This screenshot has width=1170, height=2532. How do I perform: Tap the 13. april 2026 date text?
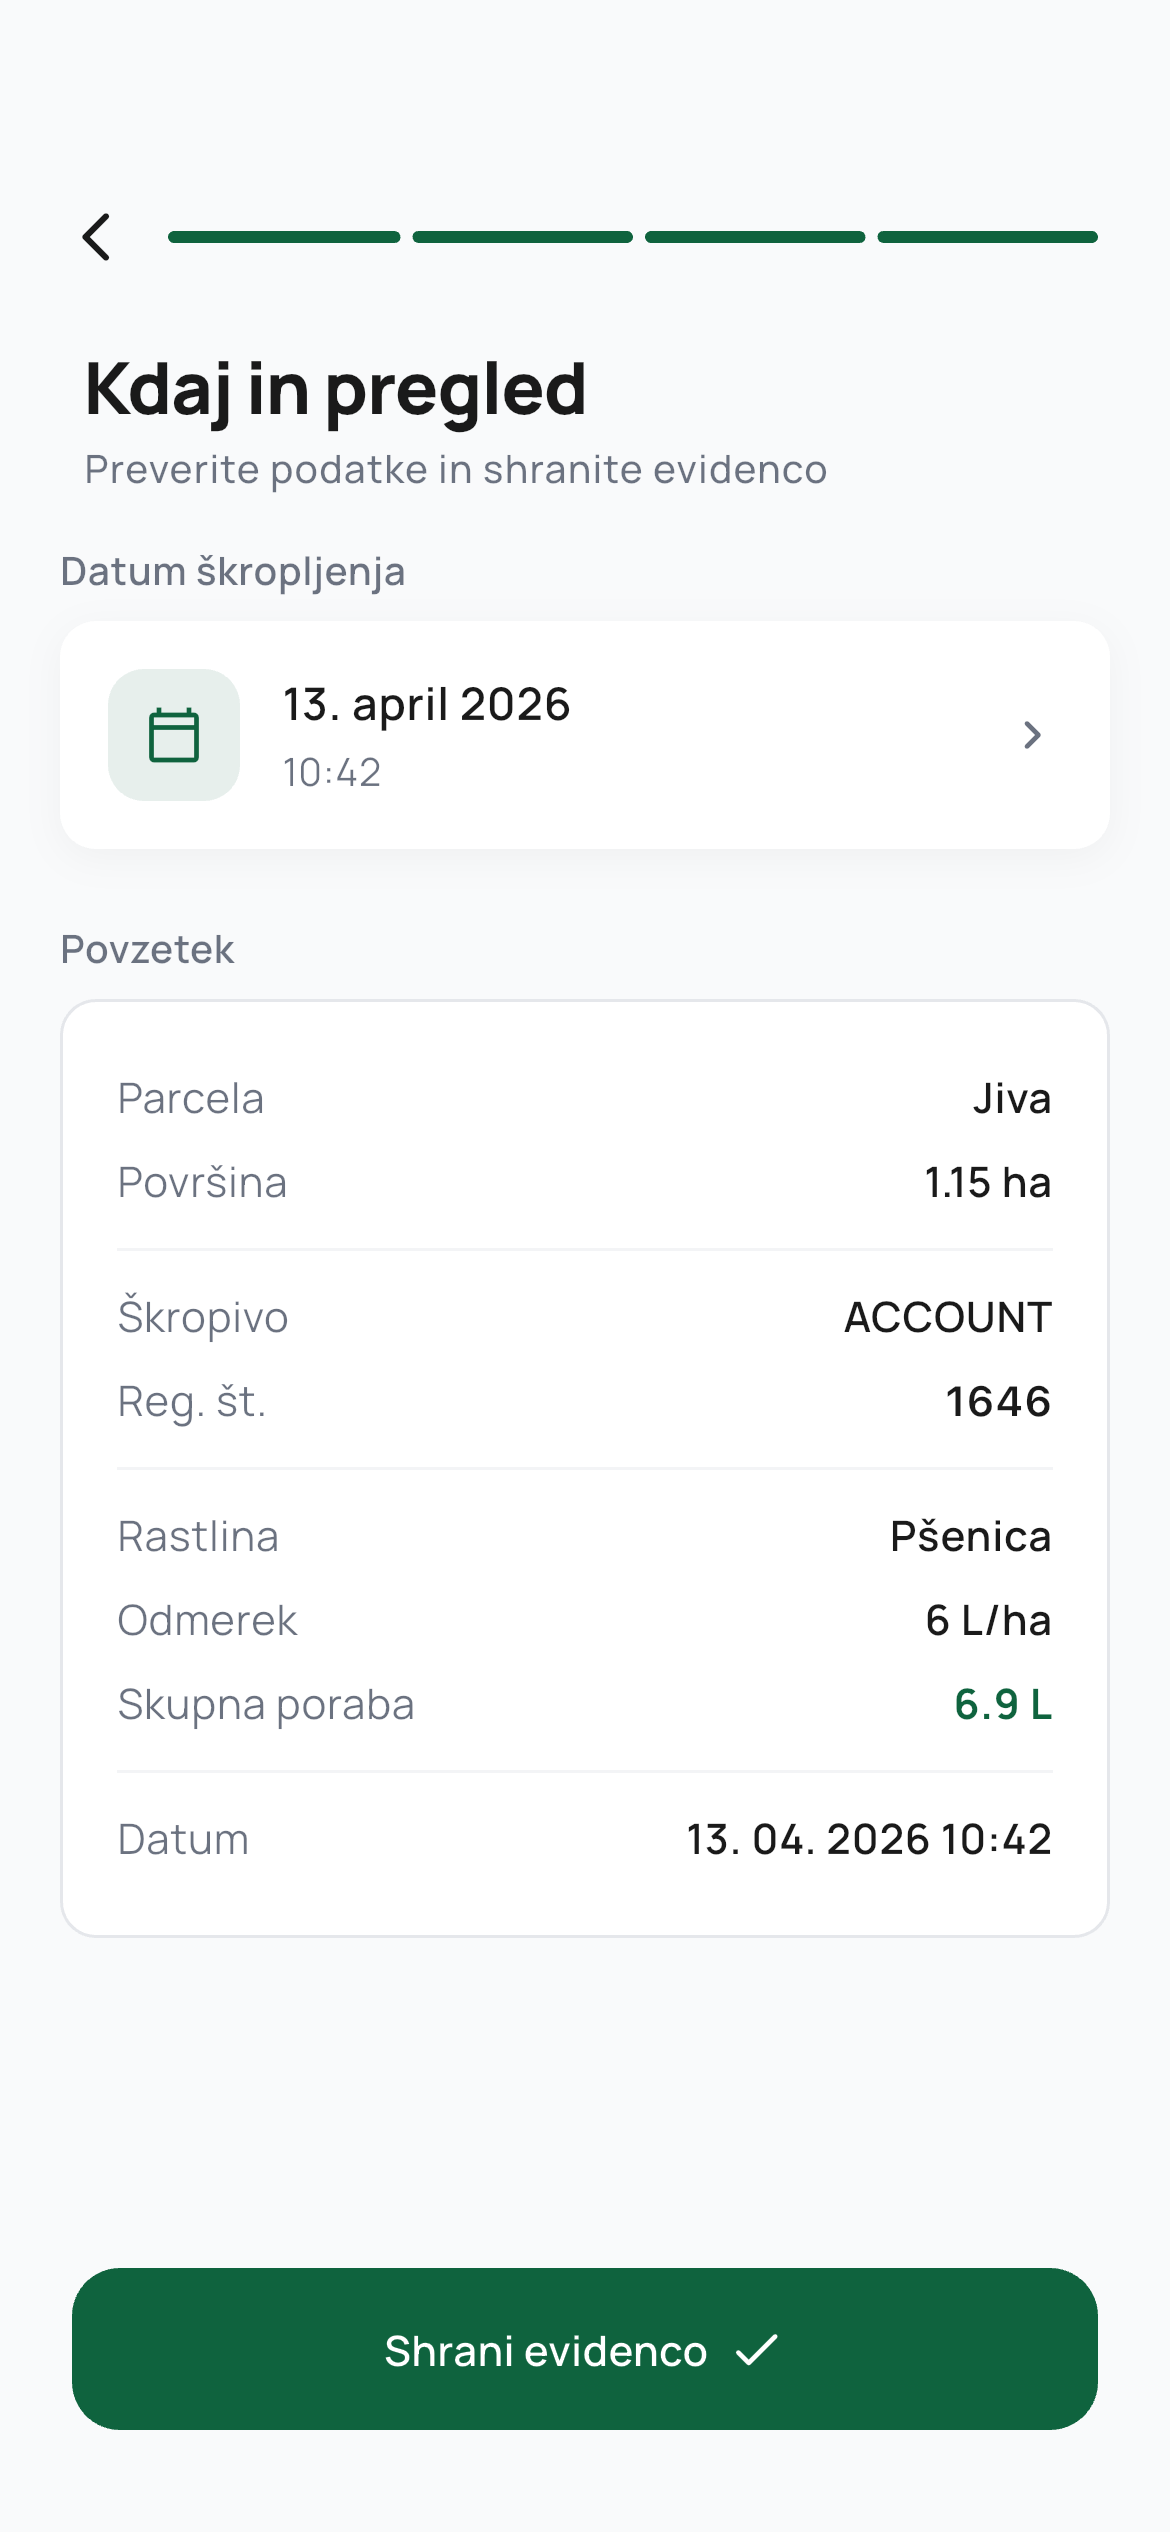426,705
